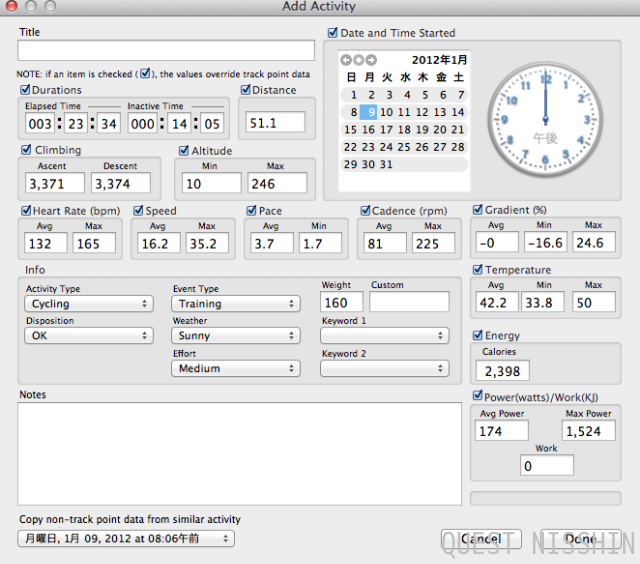This screenshot has height=564, width=640.
Task: Open the Activity Type dropdown showing Cycling
Action: coord(89,304)
